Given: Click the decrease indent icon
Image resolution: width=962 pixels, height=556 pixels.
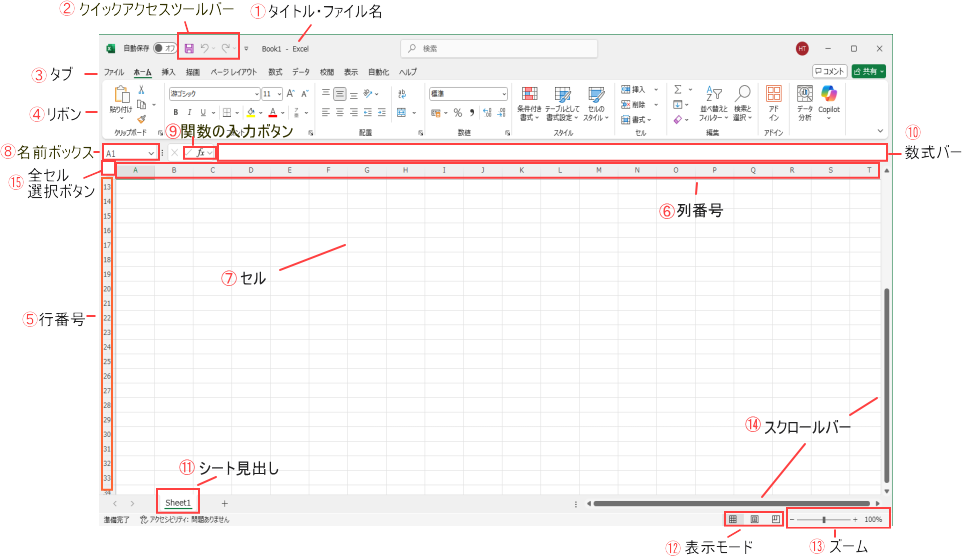Looking at the screenshot, I should 367,112.
